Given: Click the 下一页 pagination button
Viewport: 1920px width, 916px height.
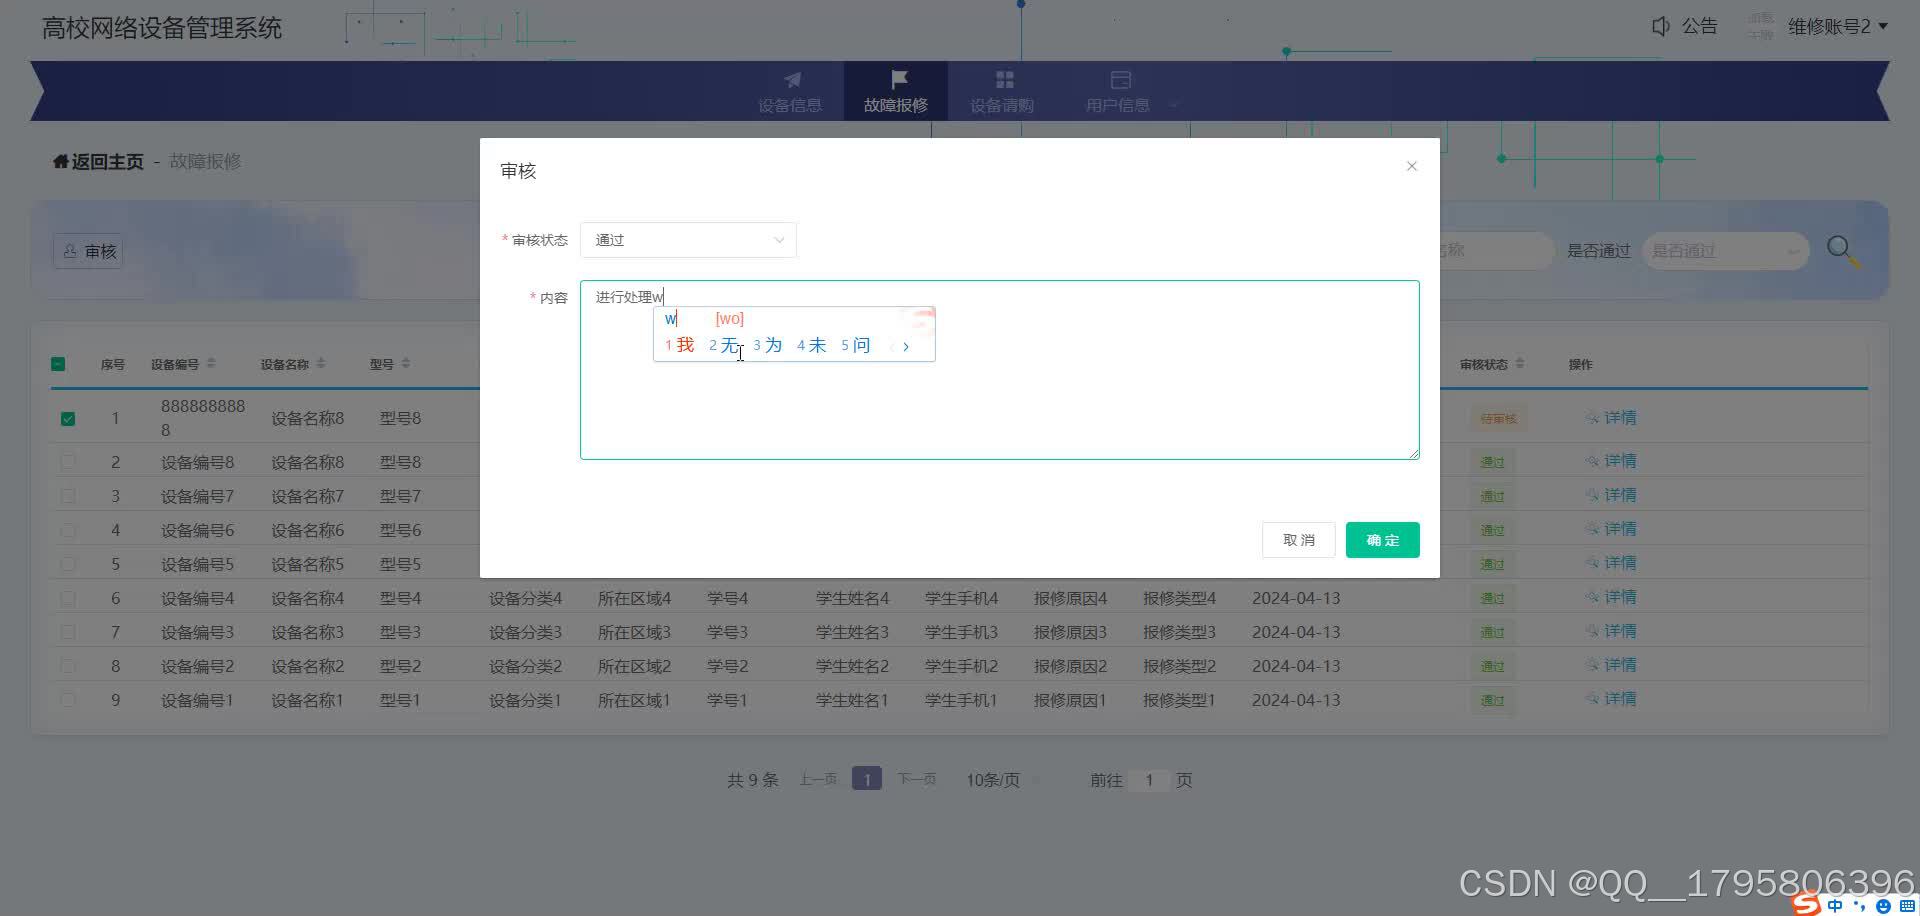Looking at the screenshot, I should click(916, 779).
